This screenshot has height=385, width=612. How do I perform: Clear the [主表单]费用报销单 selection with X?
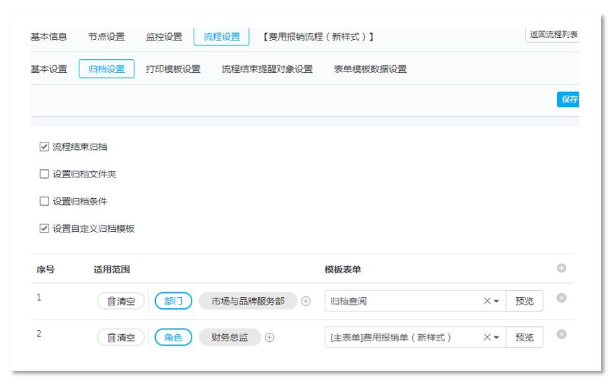click(x=487, y=337)
